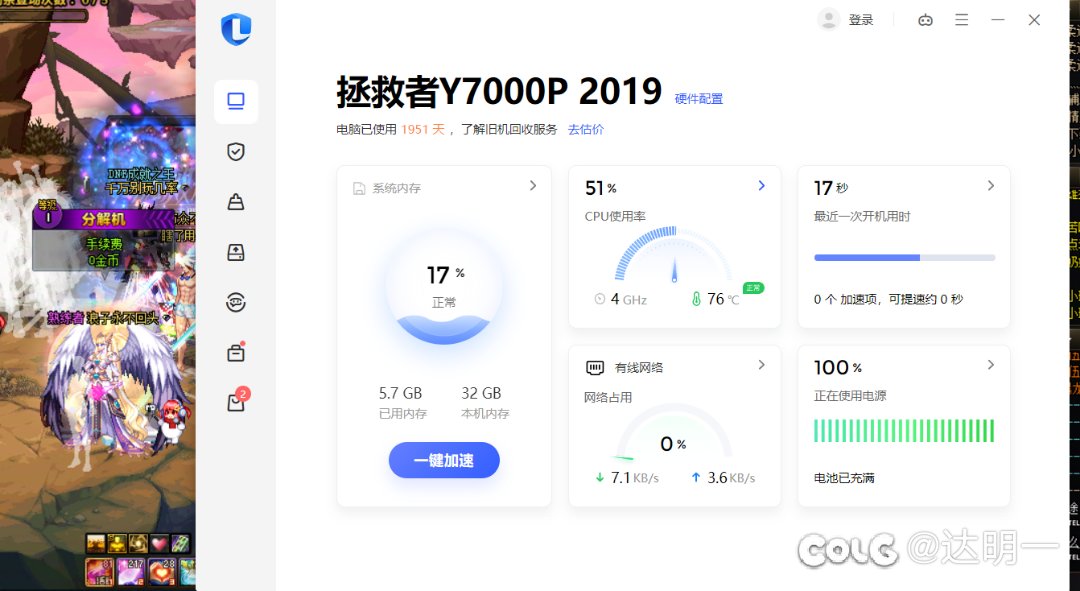This screenshot has width=1080, height=591.
Task: Open the computer overview sidebar icon
Action: [x=236, y=101]
